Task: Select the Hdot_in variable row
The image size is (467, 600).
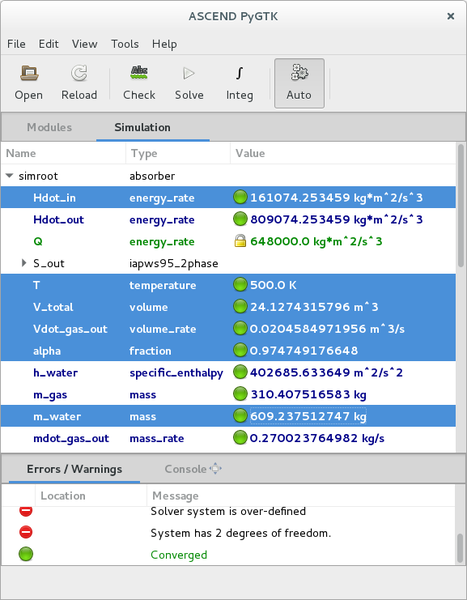Action: click(x=229, y=197)
